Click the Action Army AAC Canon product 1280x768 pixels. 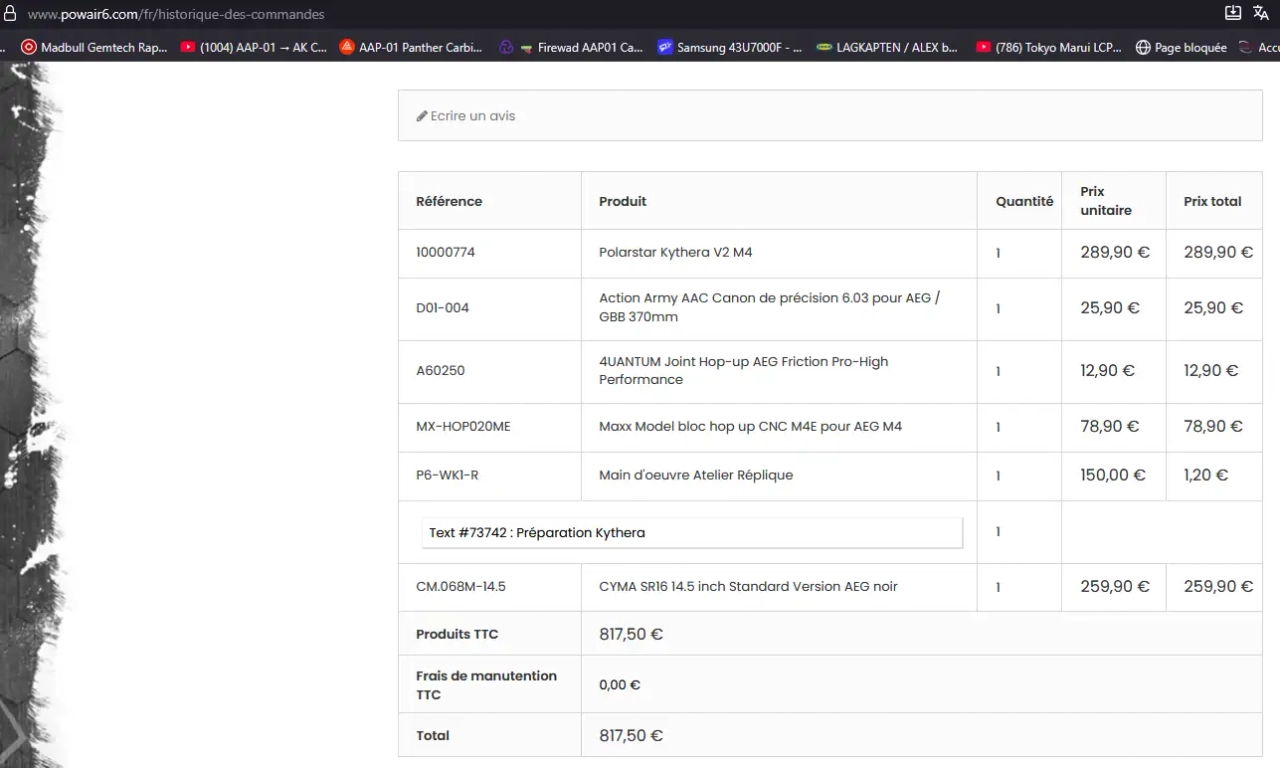pyautogui.click(x=768, y=307)
